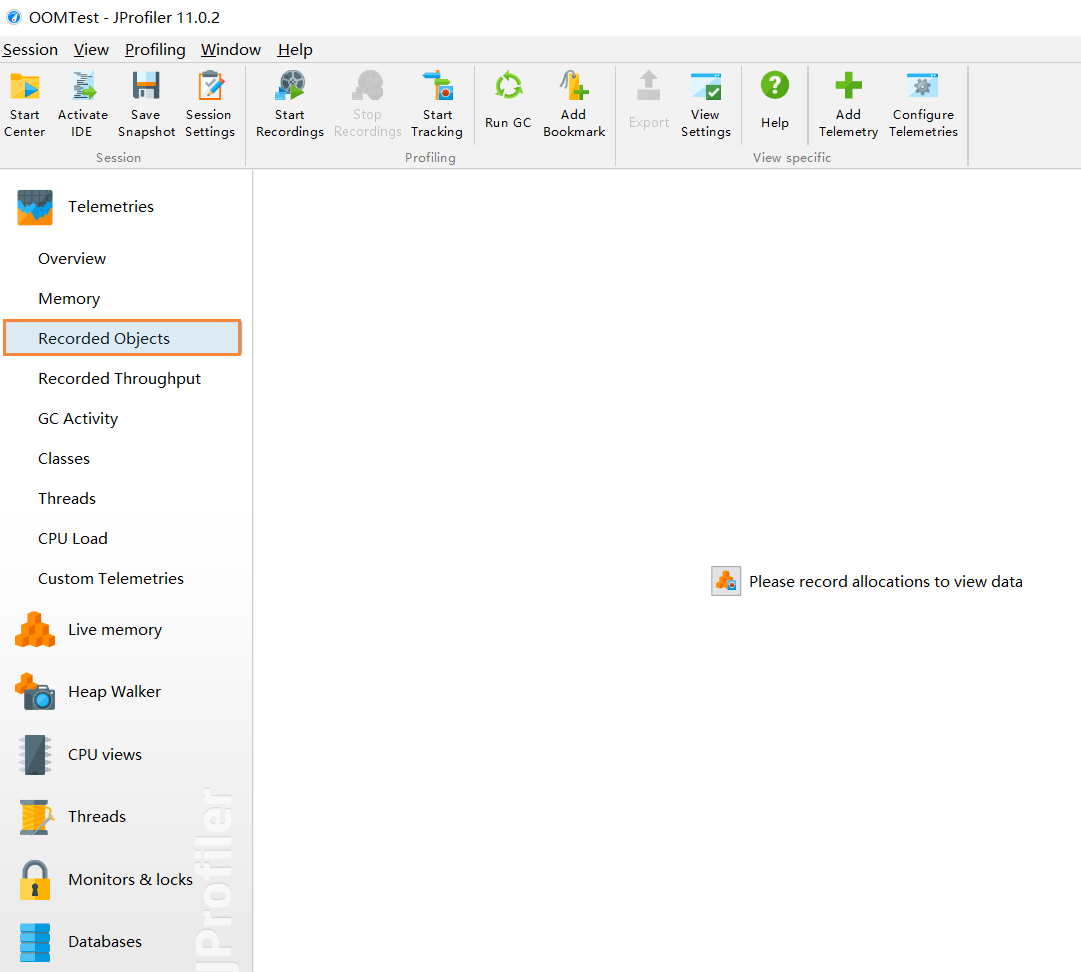Add Bookmark in the toolbar

click(x=574, y=104)
